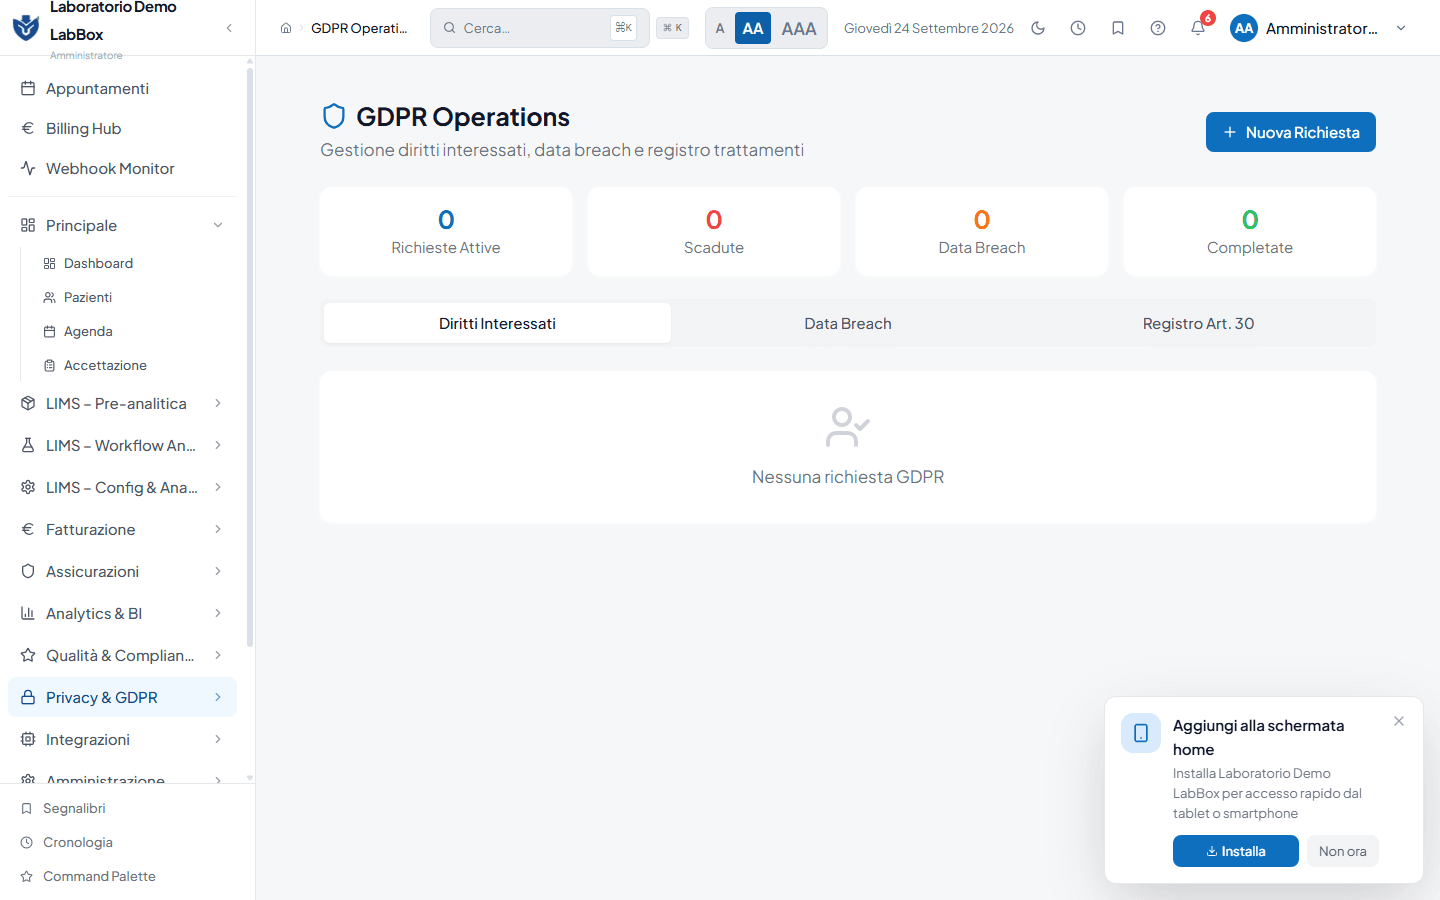
Task: Open help question mark icon
Action: click(x=1158, y=28)
